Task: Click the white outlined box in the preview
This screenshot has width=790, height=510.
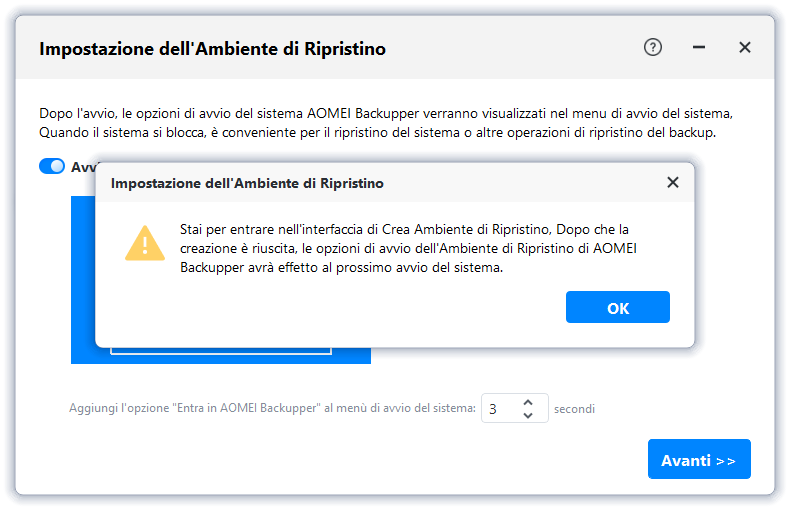Action: click(220, 350)
